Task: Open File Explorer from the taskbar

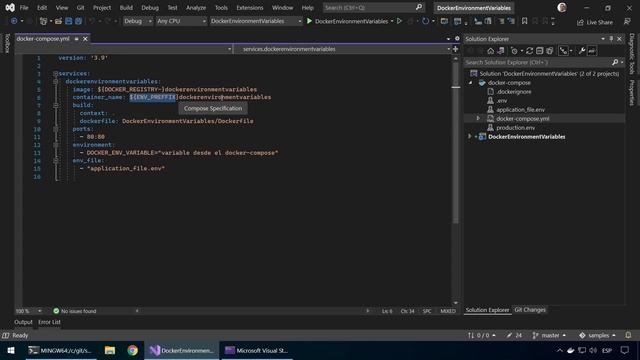Action: pyautogui.click(x=110, y=350)
